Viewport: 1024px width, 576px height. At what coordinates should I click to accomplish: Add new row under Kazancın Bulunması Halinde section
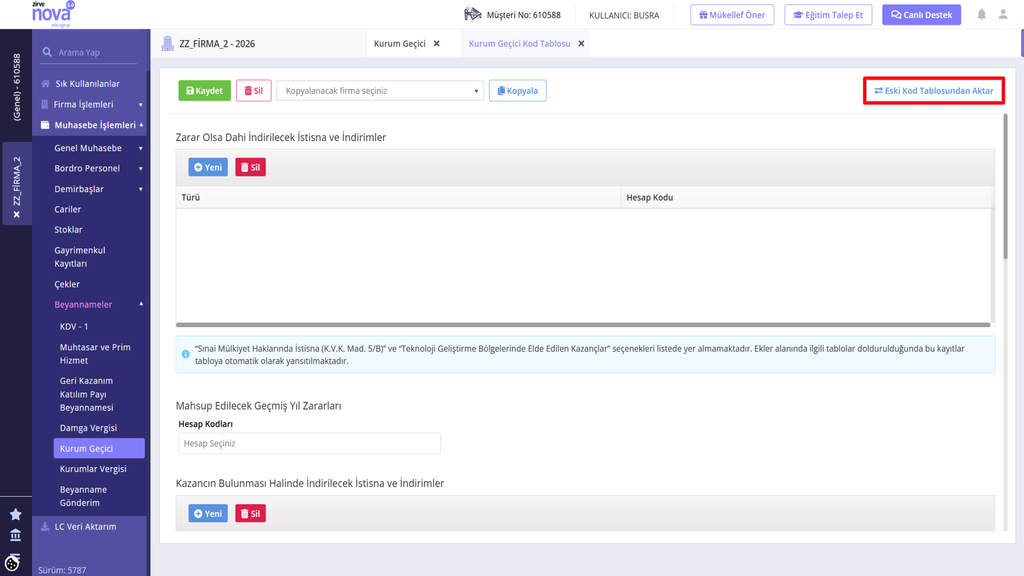pos(208,513)
